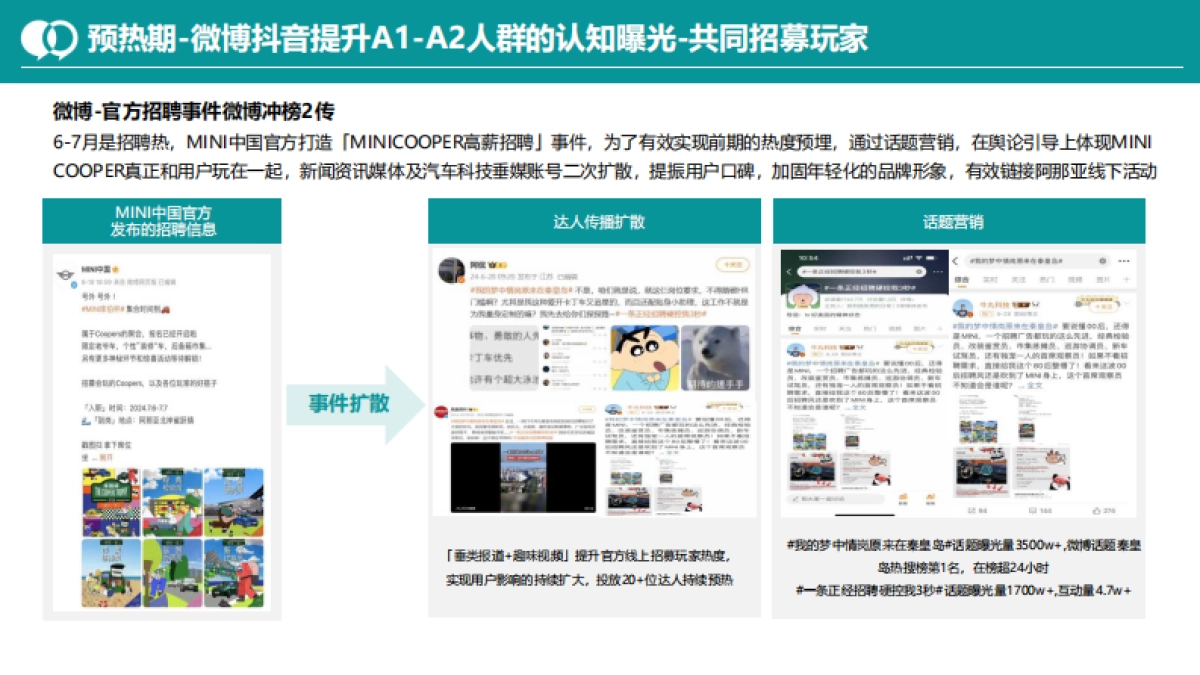Open the 展开 expand link in MINI post
The height and width of the screenshot is (675, 1200).
[106, 457]
